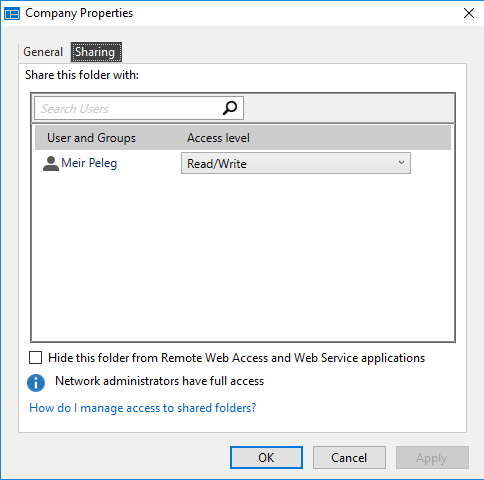The width and height of the screenshot is (484, 480).
Task: Click the 'User and Groups' column header
Action: point(91,138)
